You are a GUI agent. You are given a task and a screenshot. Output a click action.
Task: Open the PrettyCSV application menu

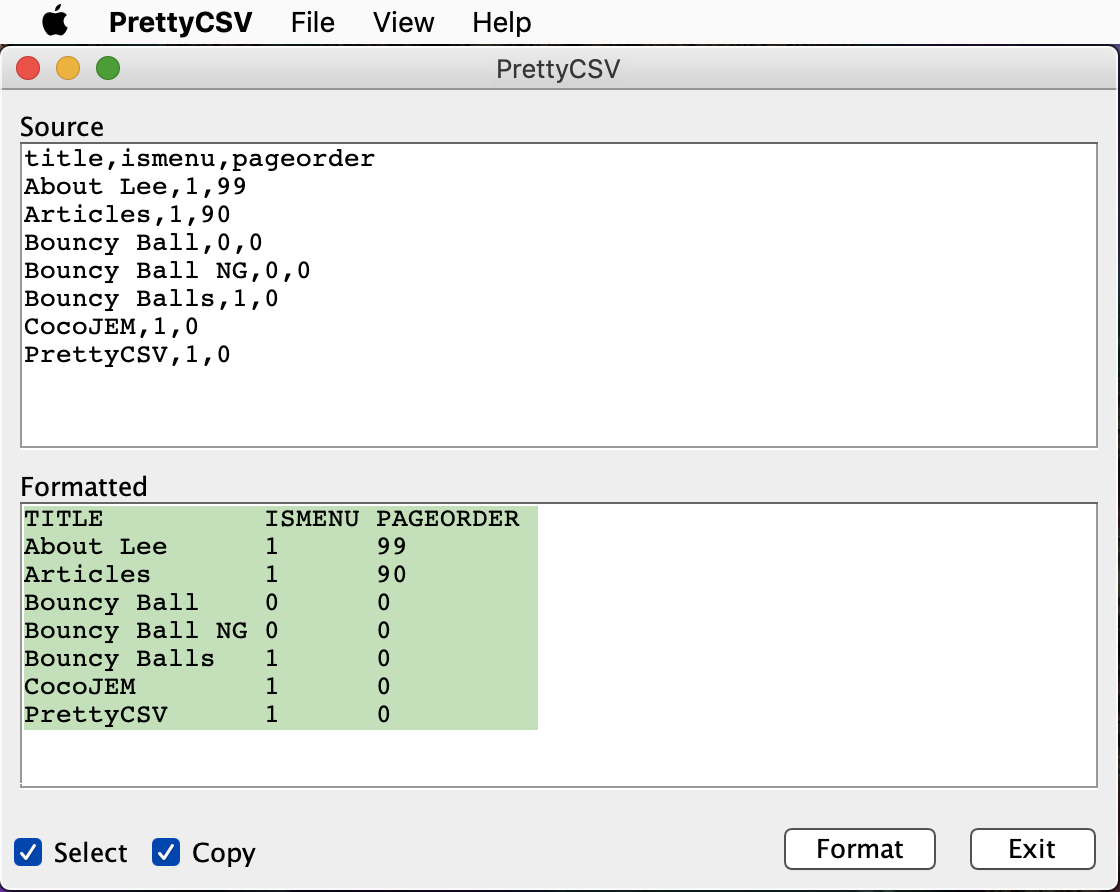point(180,22)
